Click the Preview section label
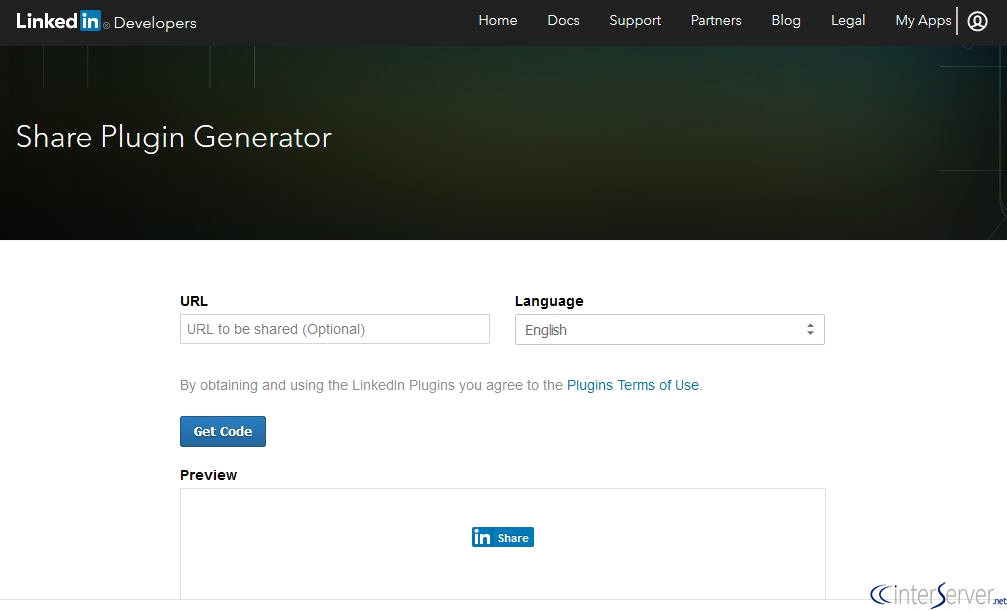The width and height of the screenshot is (1007, 611). point(209,475)
